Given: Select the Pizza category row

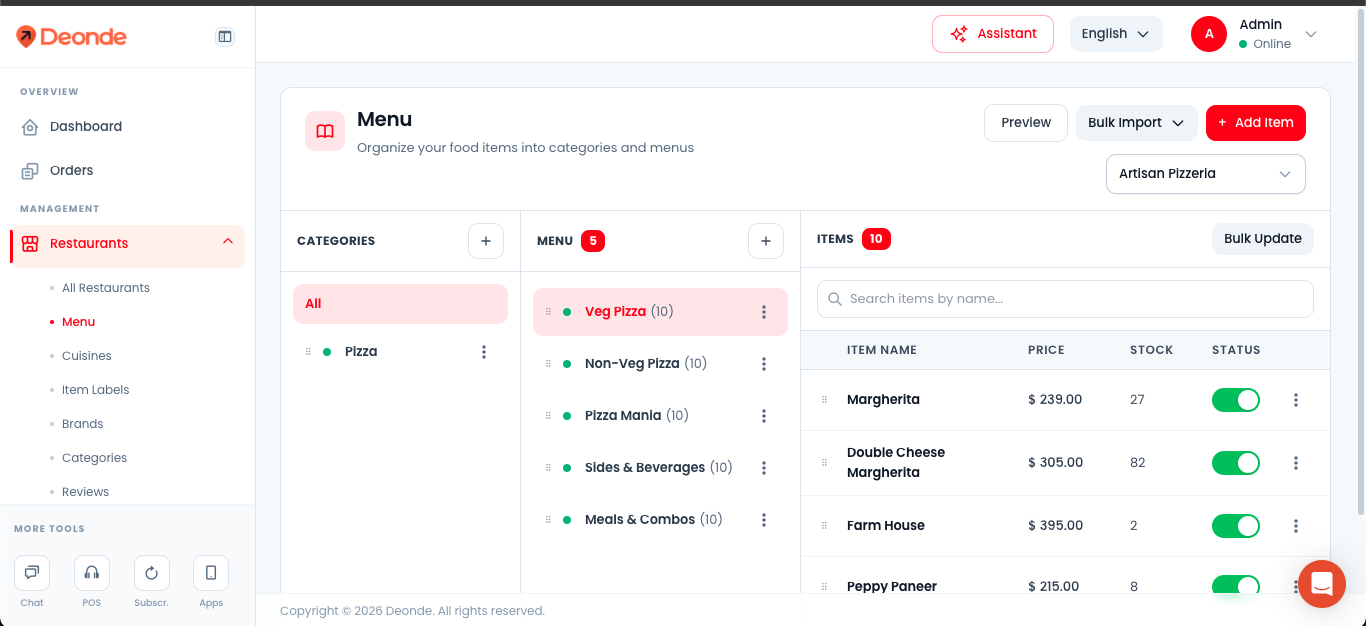Looking at the screenshot, I should point(400,352).
